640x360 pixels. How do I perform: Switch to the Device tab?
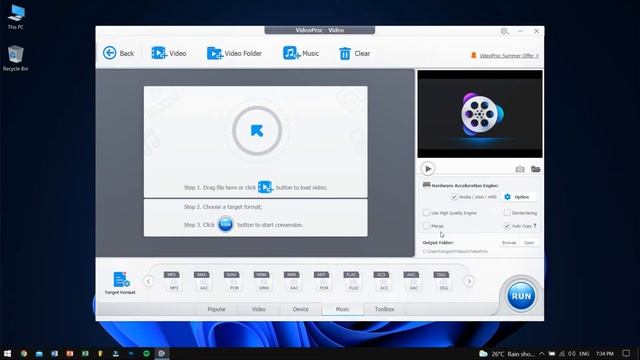(x=301, y=309)
